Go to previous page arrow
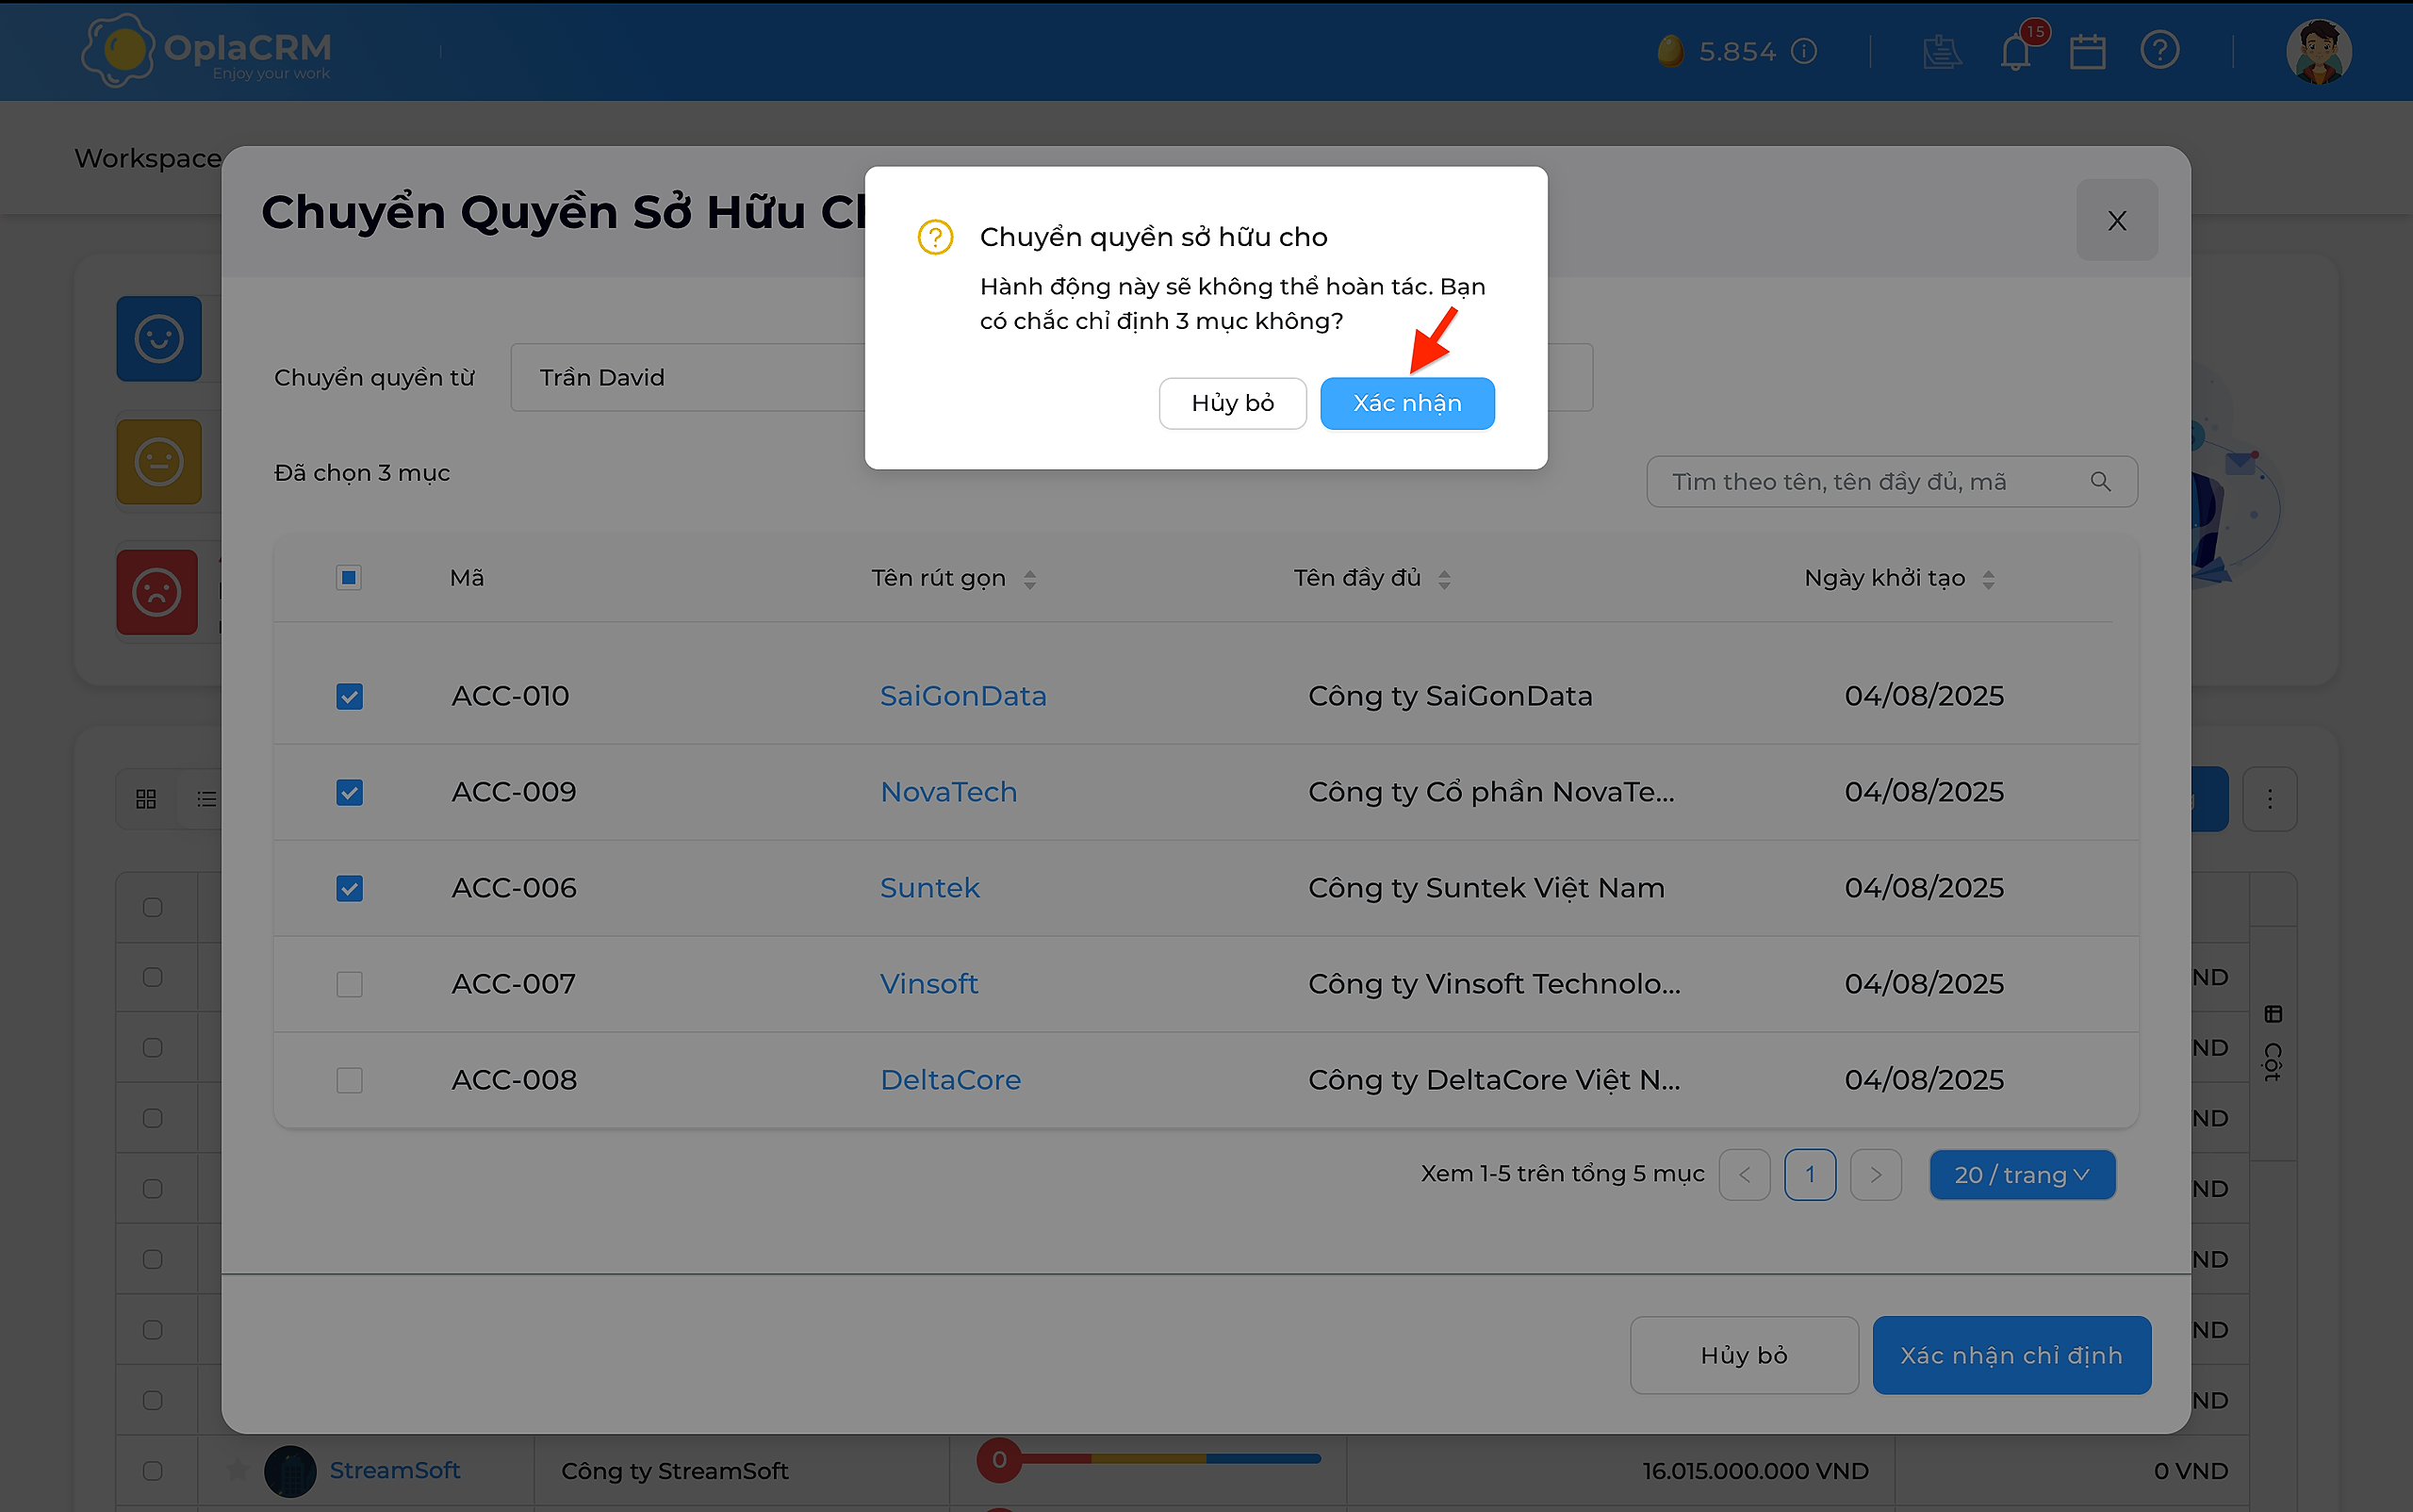Image resolution: width=2413 pixels, height=1512 pixels. pyautogui.click(x=1744, y=1175)
